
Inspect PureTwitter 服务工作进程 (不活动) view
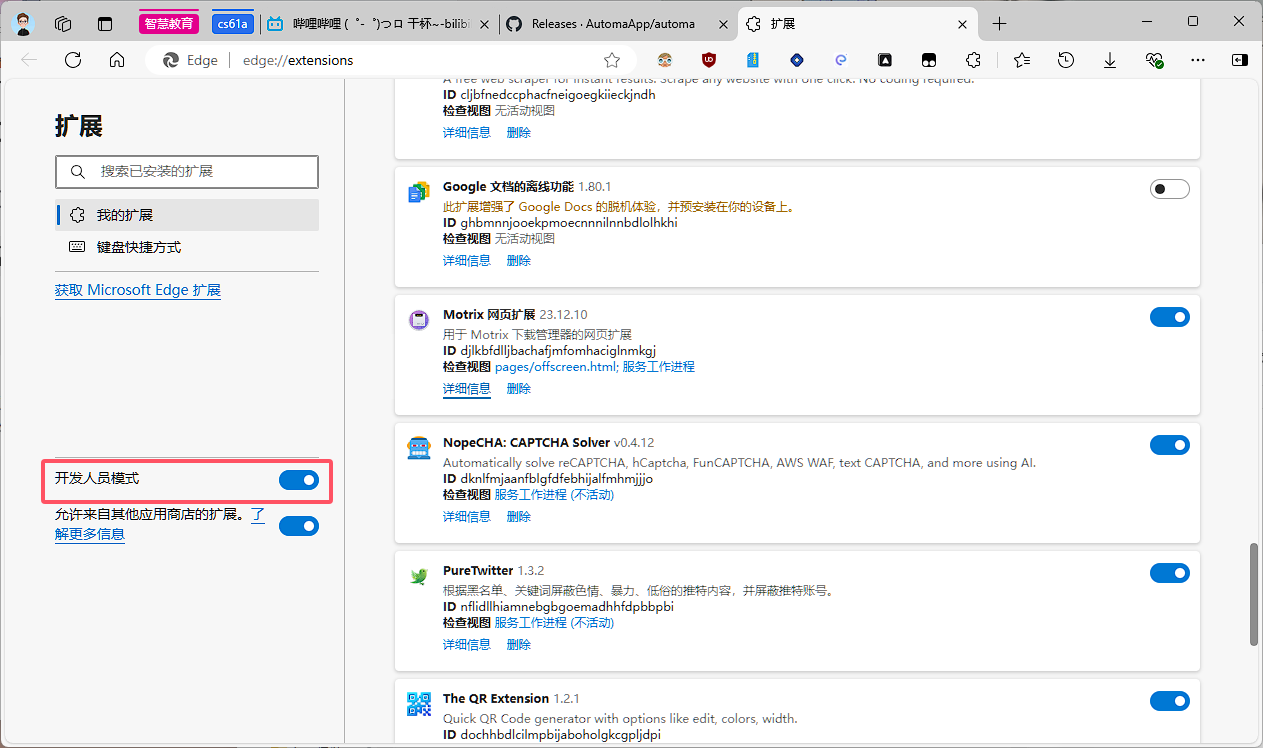tap(554, 623)
